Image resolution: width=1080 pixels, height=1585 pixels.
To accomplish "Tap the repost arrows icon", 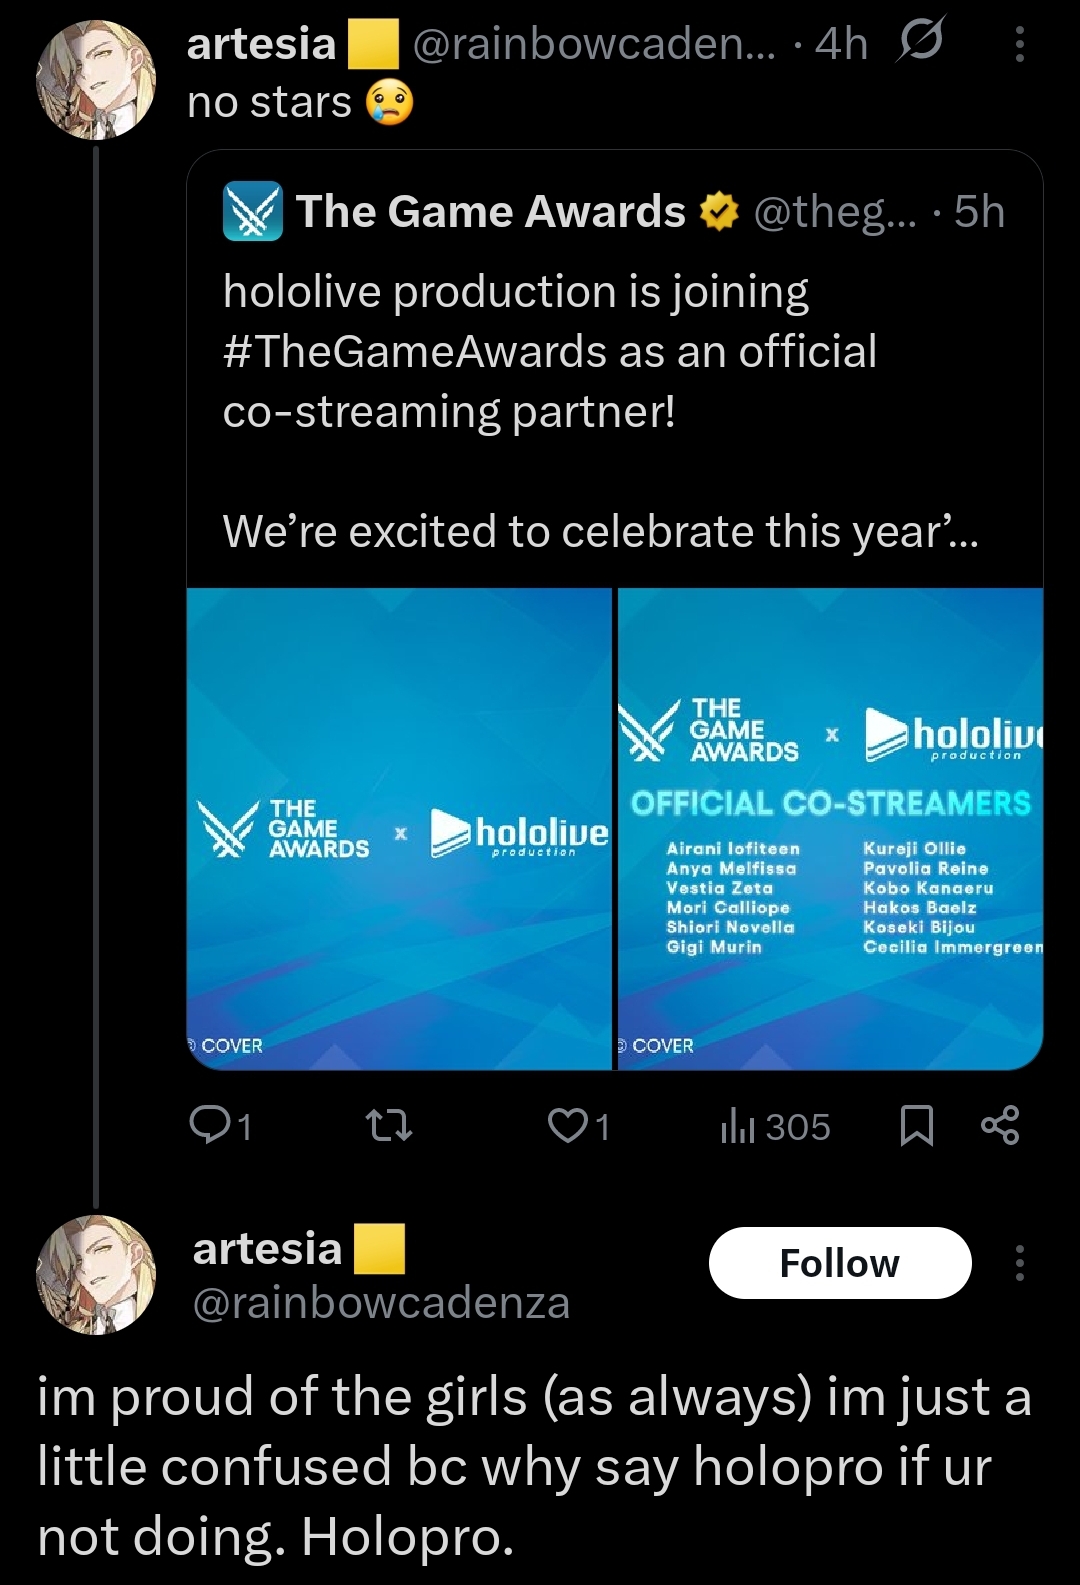I will point(389,1126).
